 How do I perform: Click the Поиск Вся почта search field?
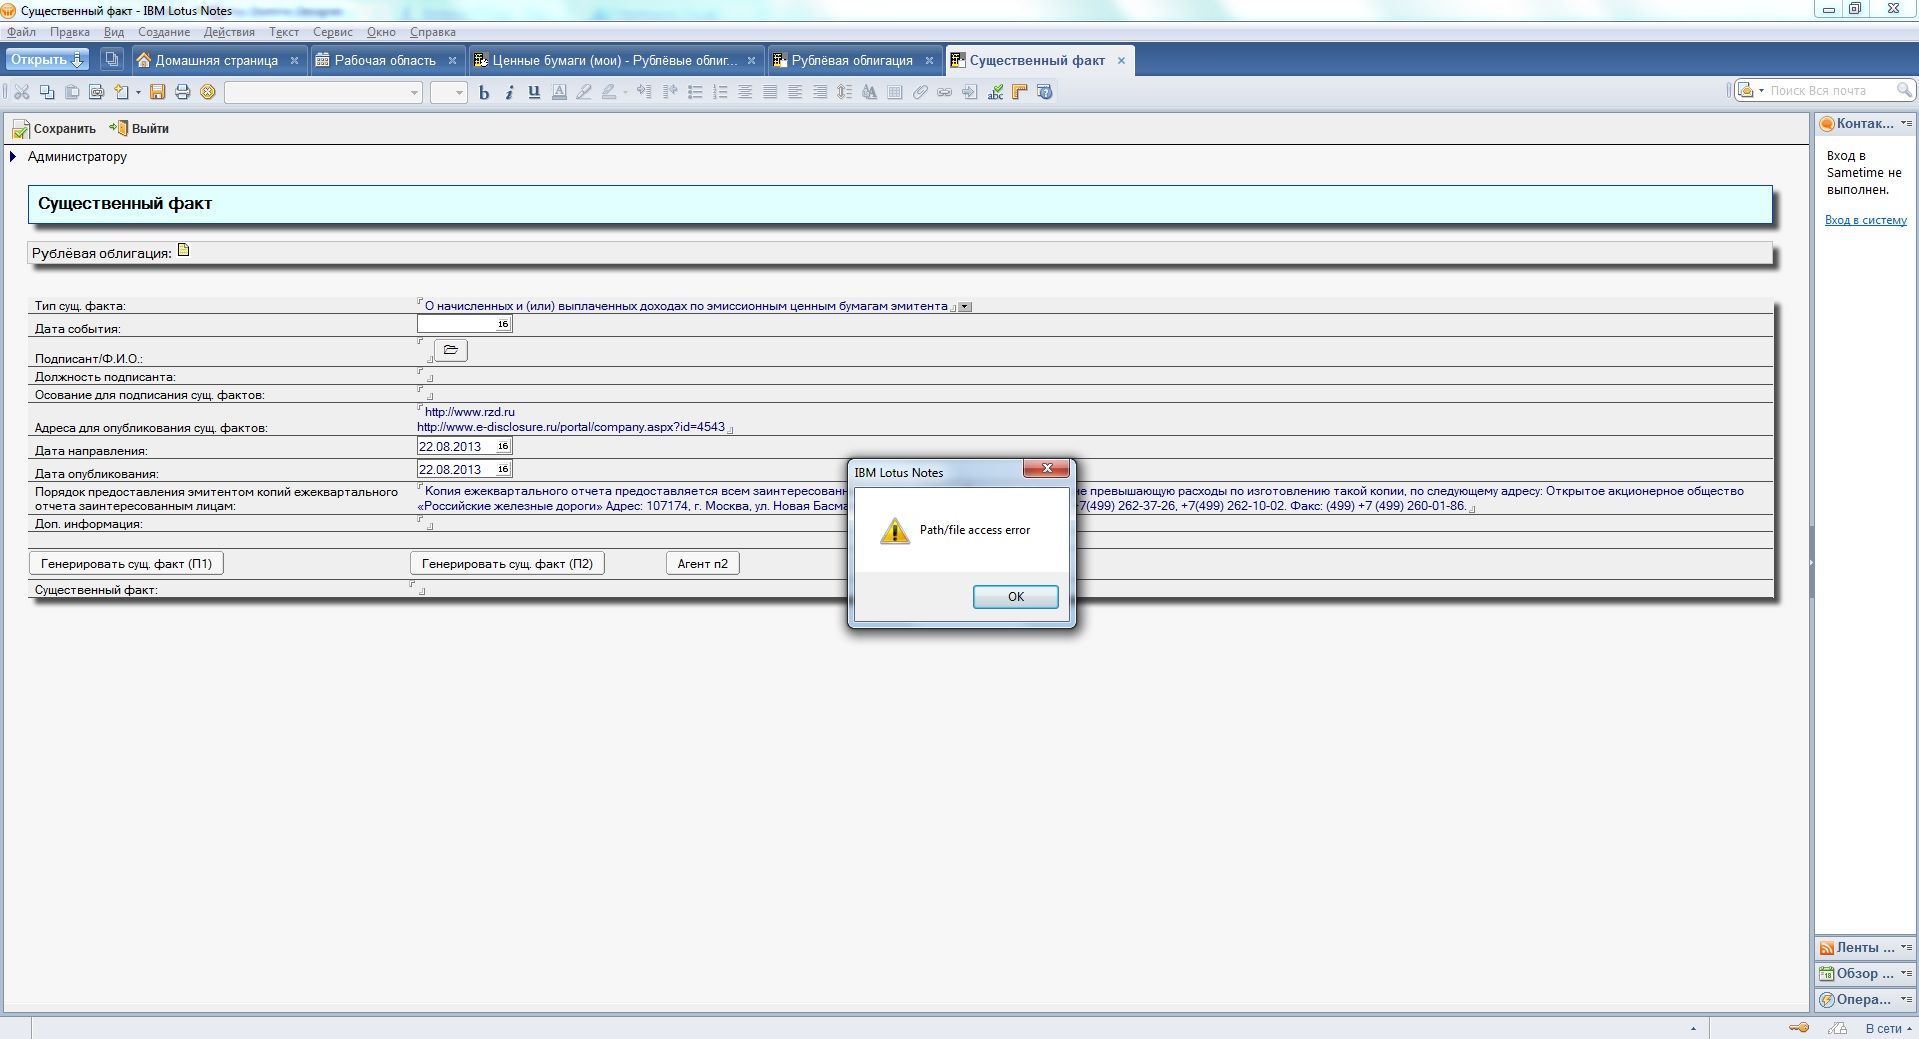point(1829,91)
